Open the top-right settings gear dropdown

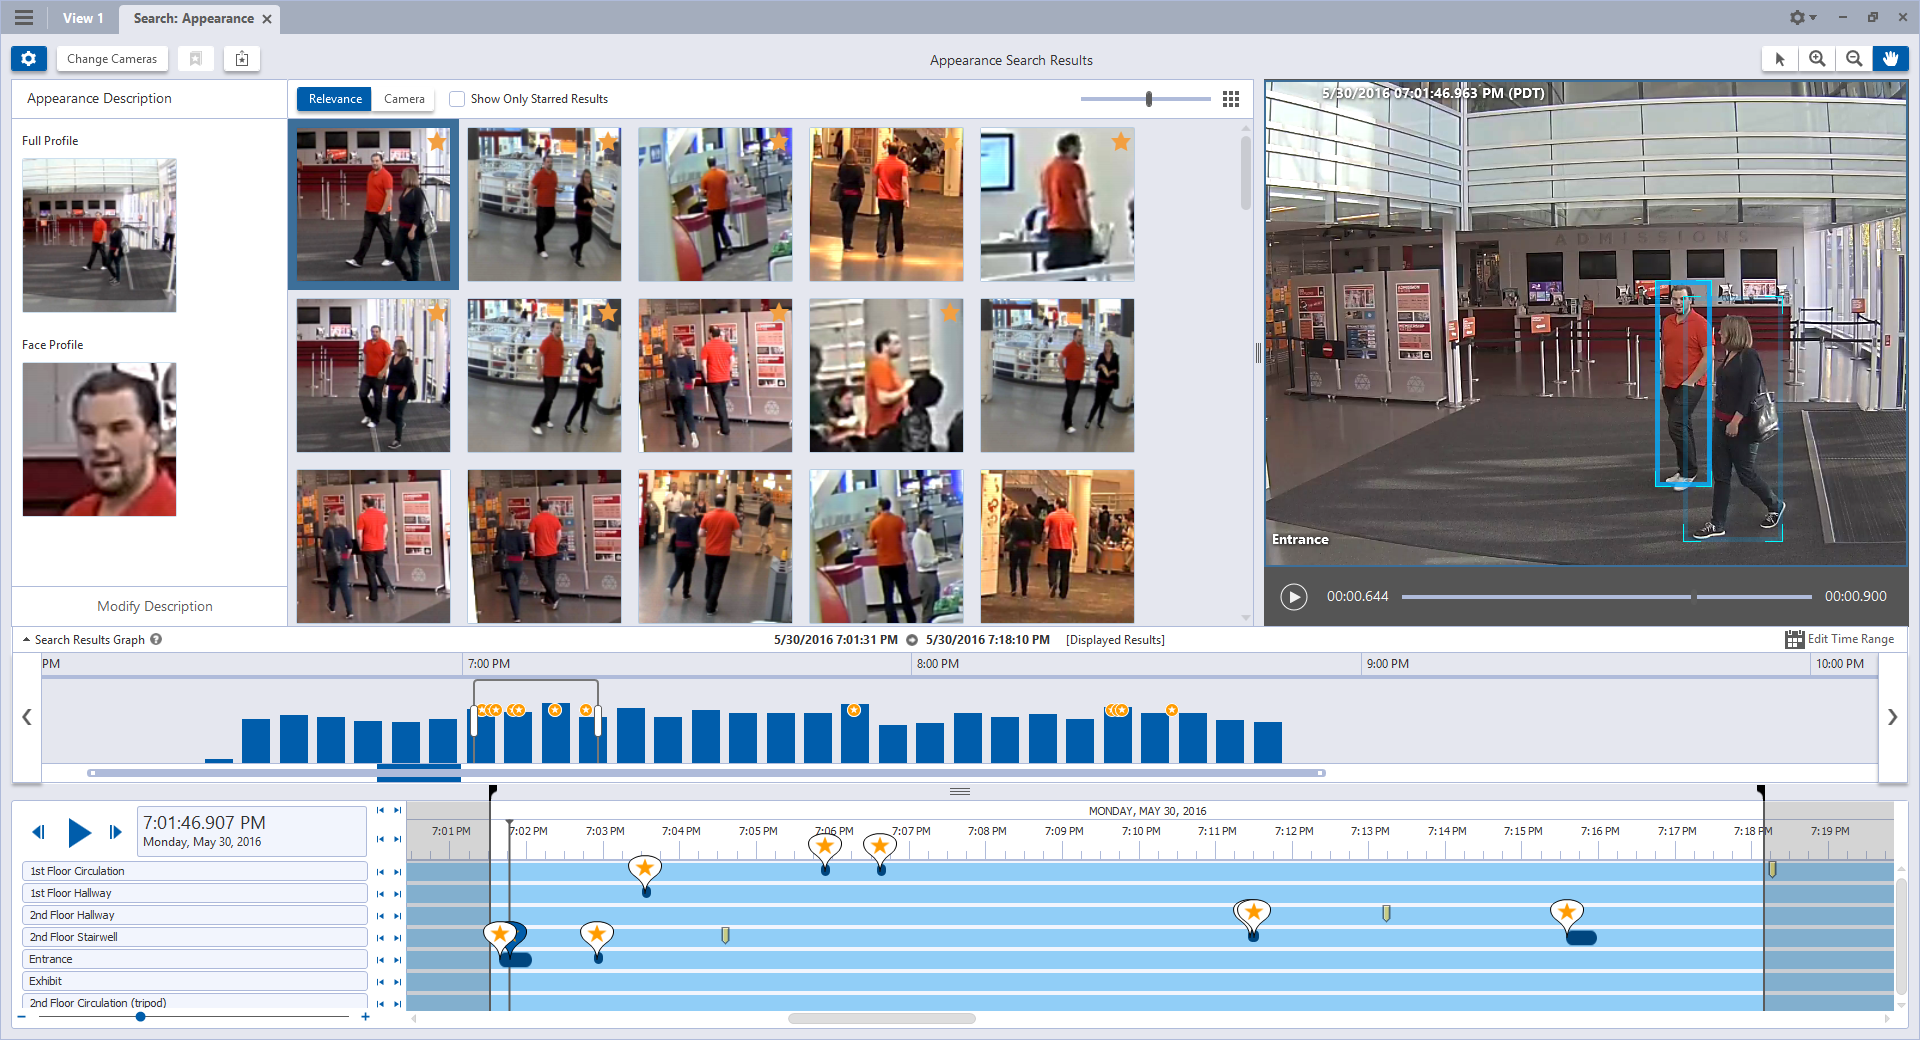pyautogui.click(x=1803, y=18)
